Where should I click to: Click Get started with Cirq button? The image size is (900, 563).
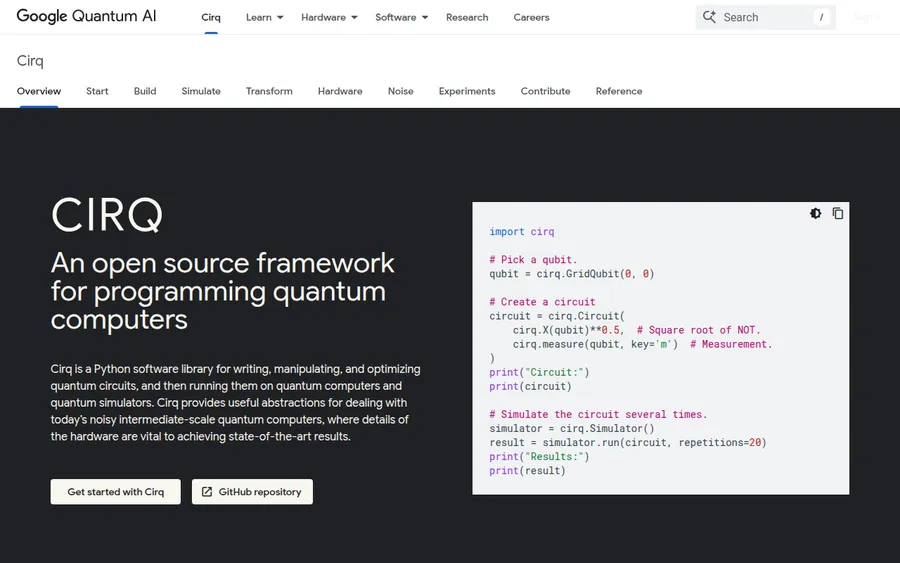point(115,492)
